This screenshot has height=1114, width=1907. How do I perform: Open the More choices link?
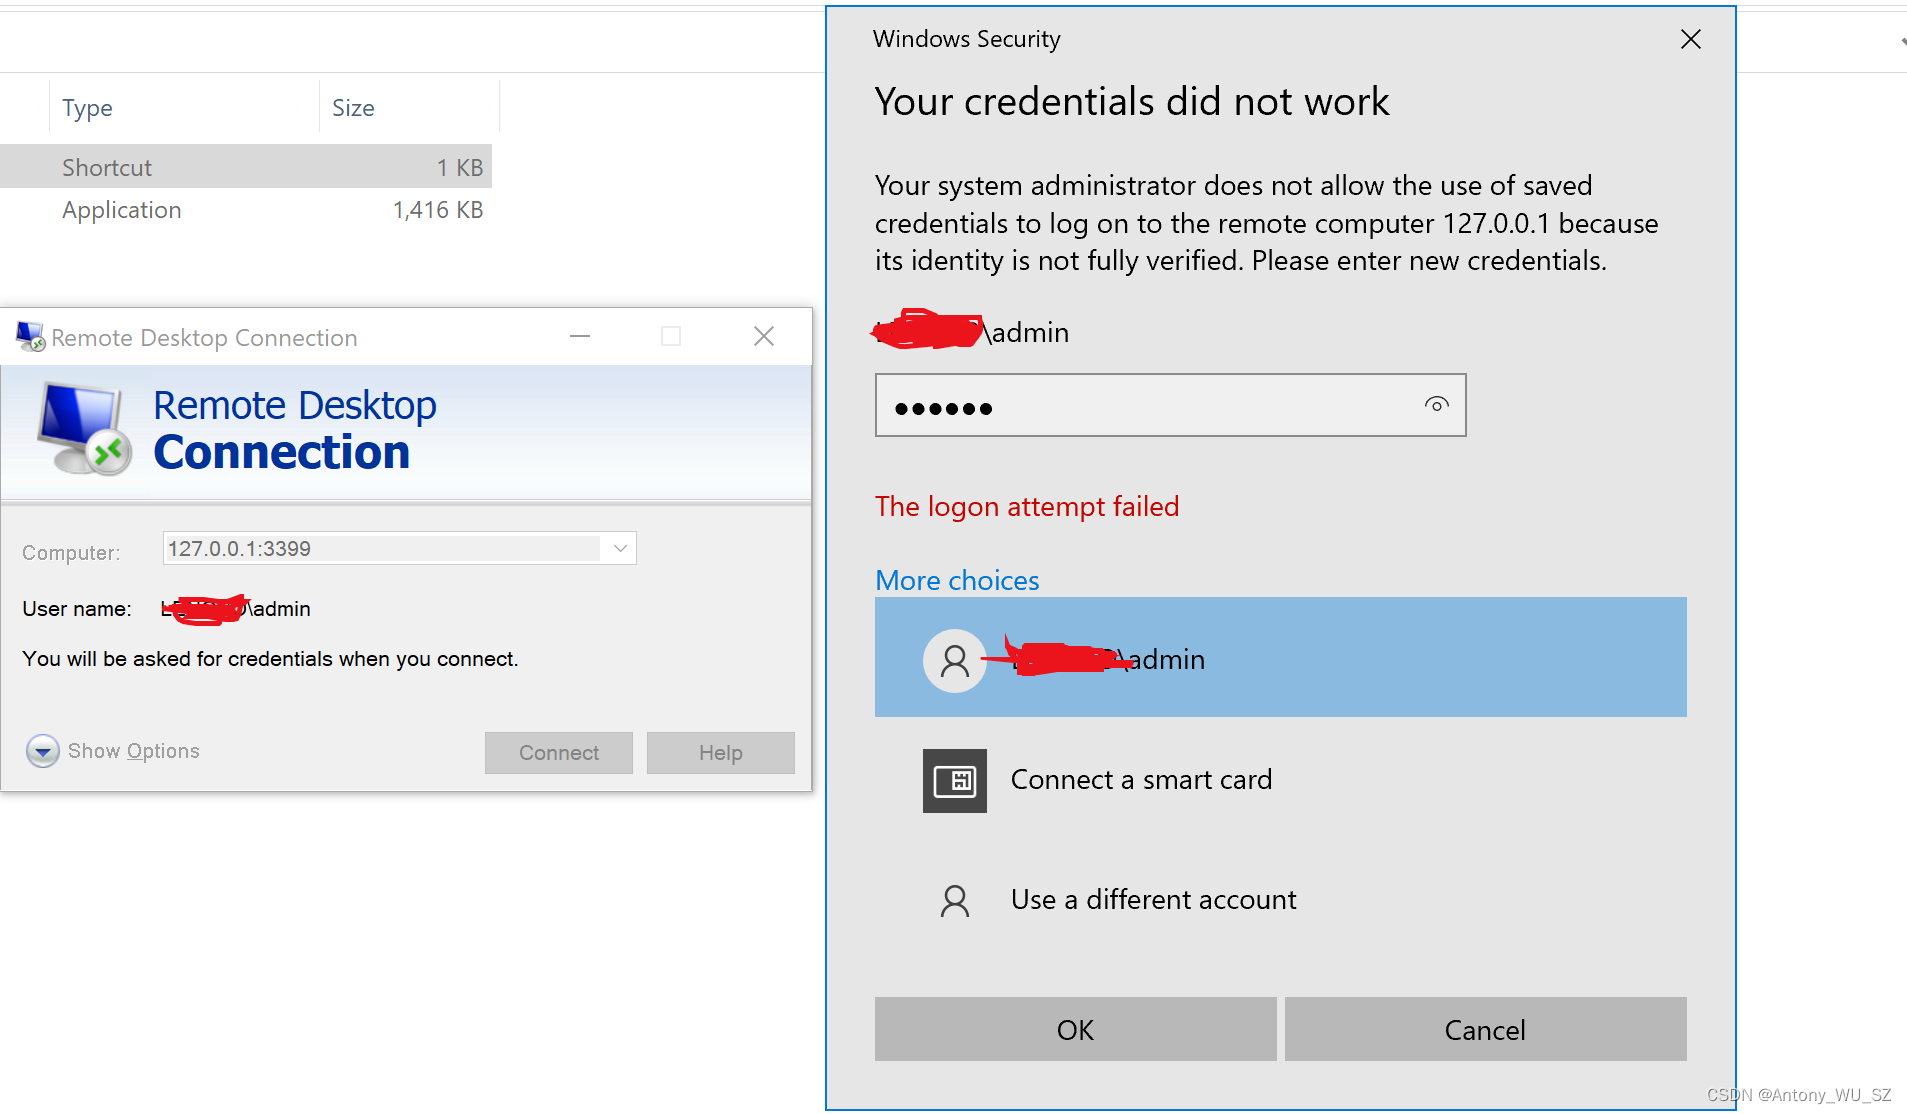click(957, 580)
